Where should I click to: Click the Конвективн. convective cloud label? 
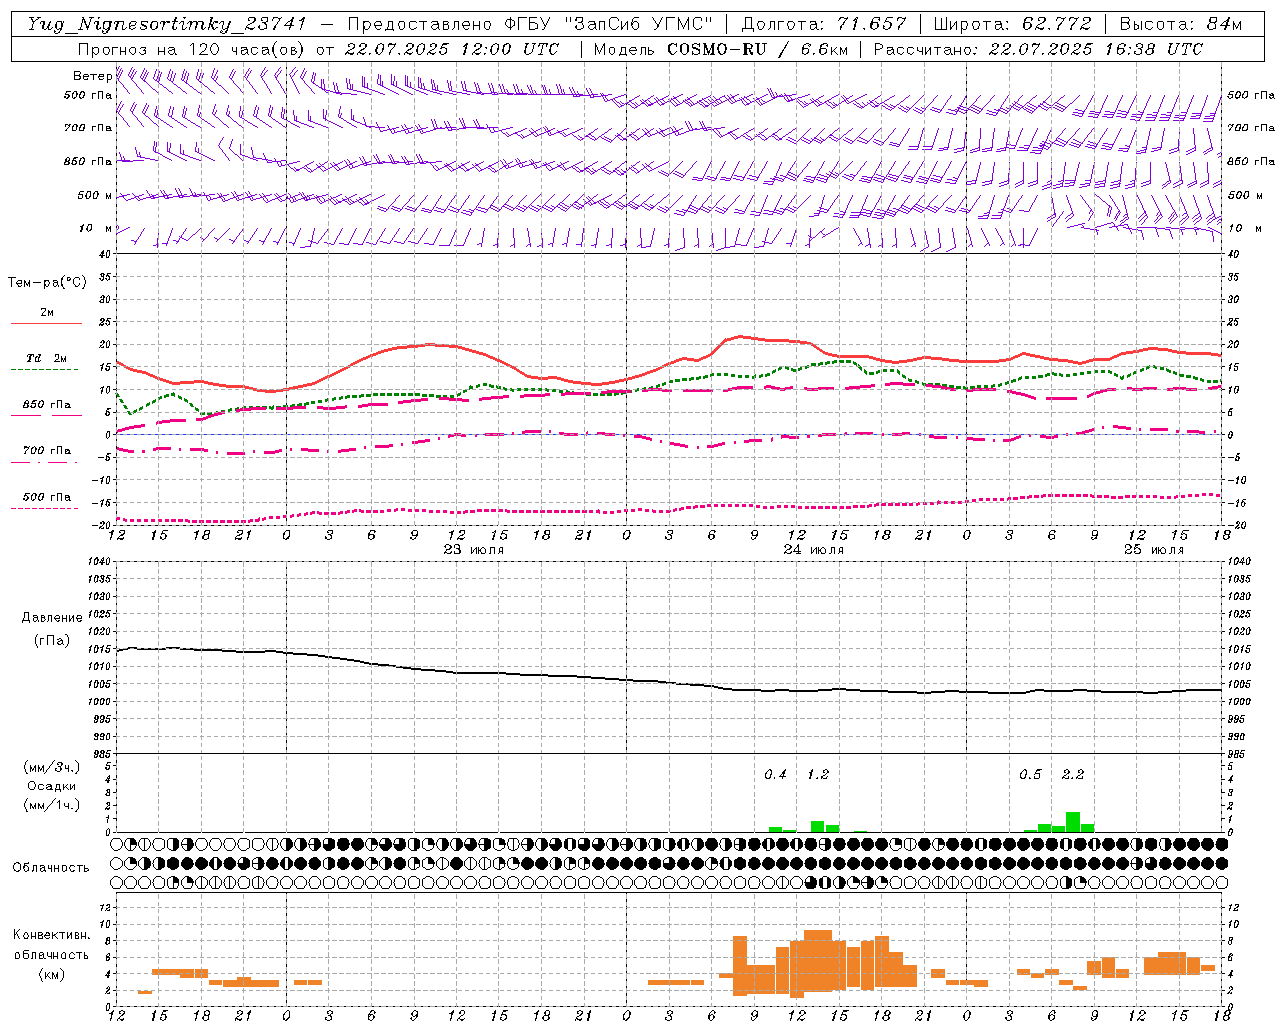pyautogui.click(x=52, y=935)
